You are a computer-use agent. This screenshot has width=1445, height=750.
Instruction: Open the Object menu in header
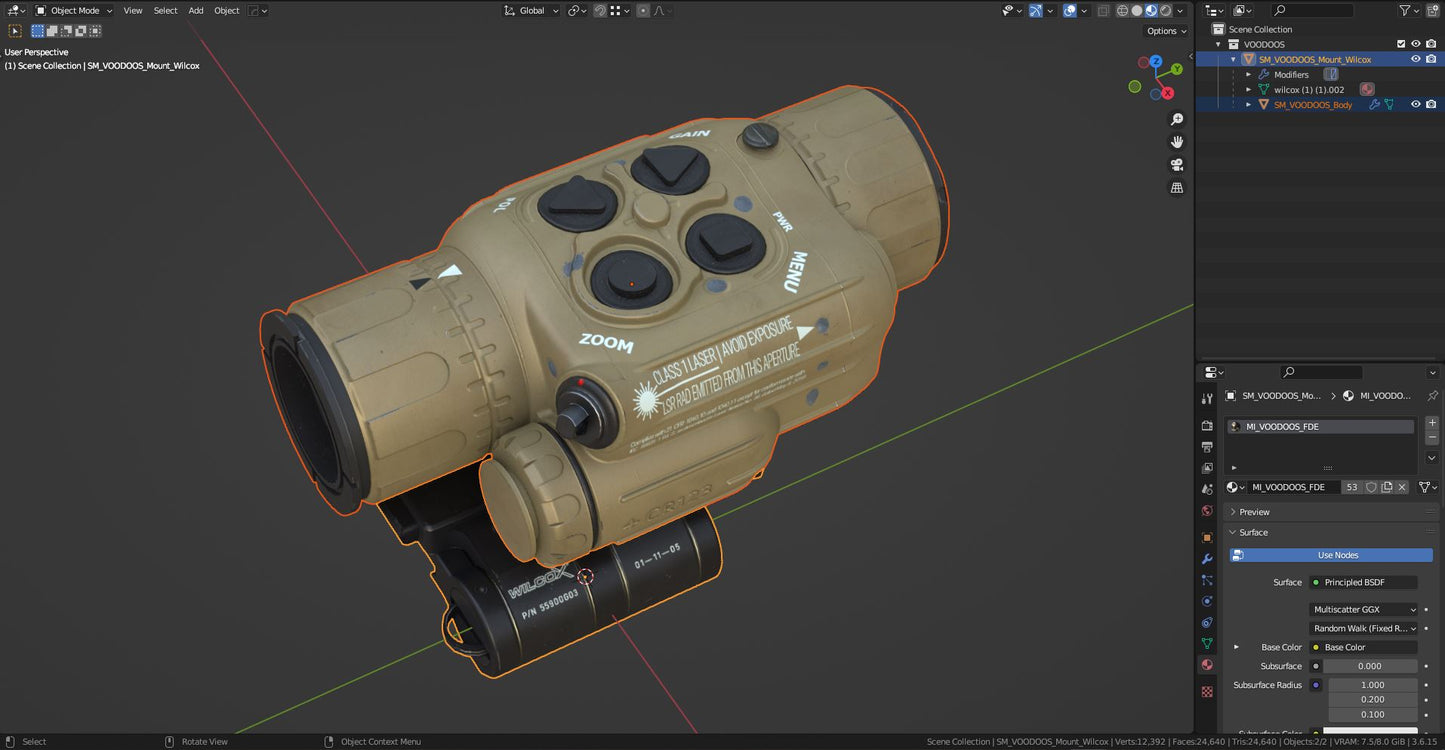227,11
